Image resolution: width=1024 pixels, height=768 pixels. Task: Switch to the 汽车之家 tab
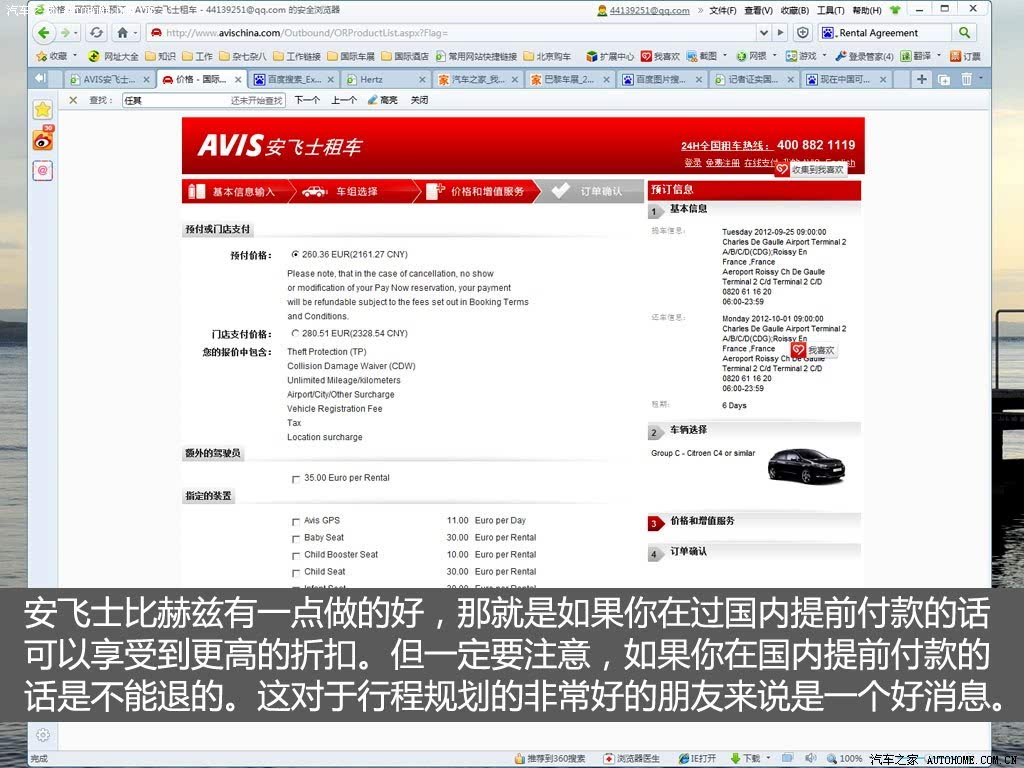[x=478, y=79]
